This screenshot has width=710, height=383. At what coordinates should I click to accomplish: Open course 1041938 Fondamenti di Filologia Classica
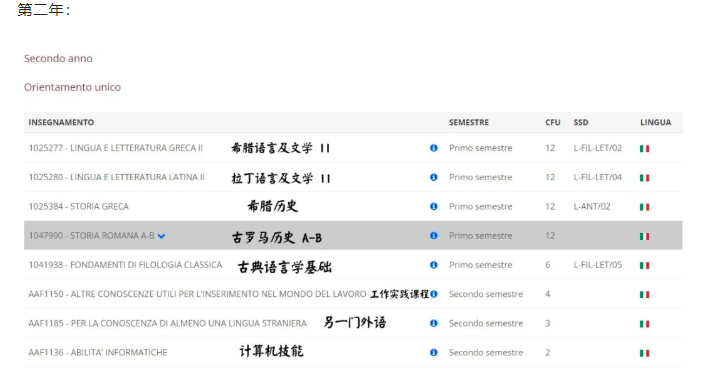[125, 265]
